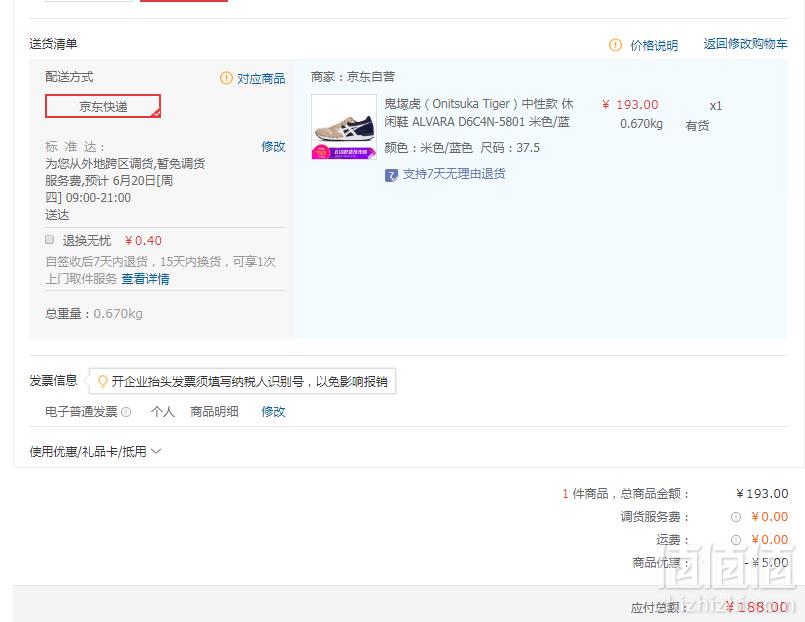Open 查看详情 for 退换无忧 service
This screenshot has height=622, width=805.
[x=145, y=279]
